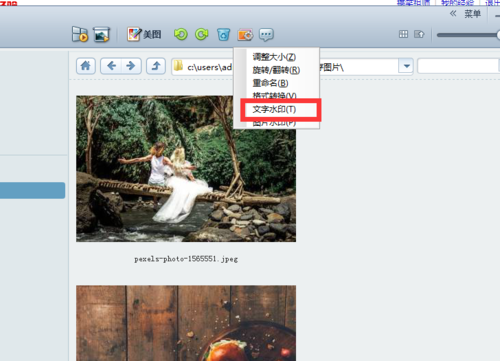Image resolution: width=500 pixels, height=361 pixels.
Task: Expand the address path dropdown arrow
Action: [x=406, y=66]
